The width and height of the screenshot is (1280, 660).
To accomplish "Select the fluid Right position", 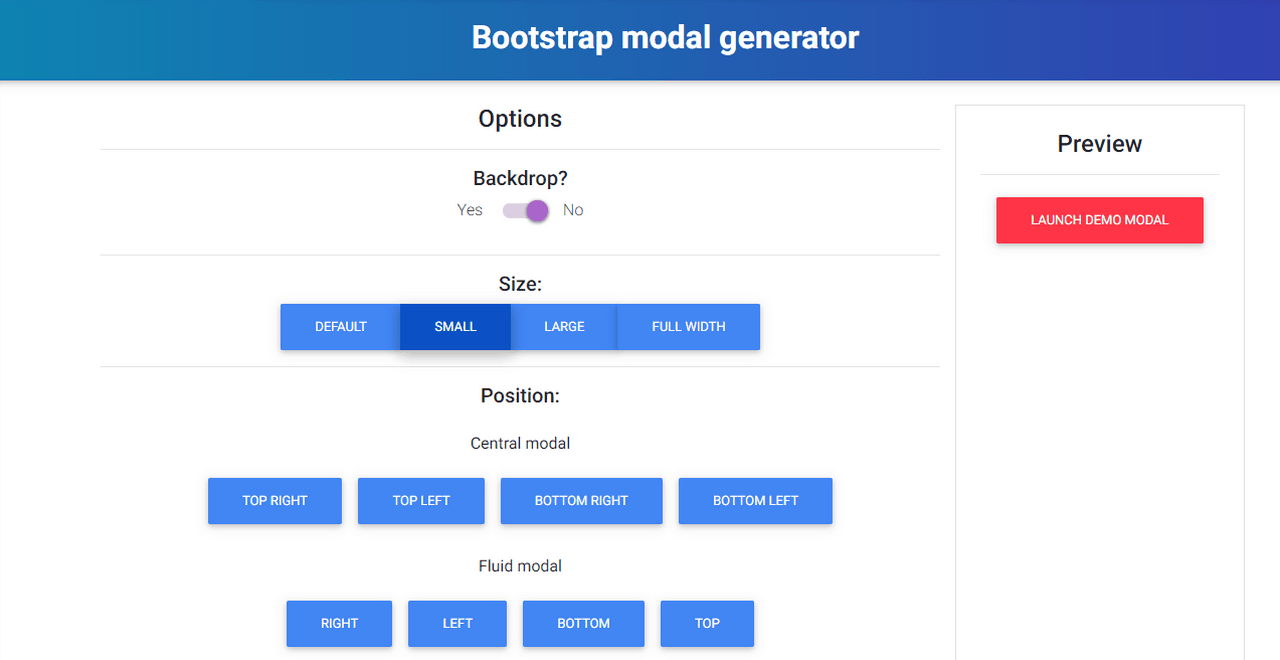I will coord(339,624).
